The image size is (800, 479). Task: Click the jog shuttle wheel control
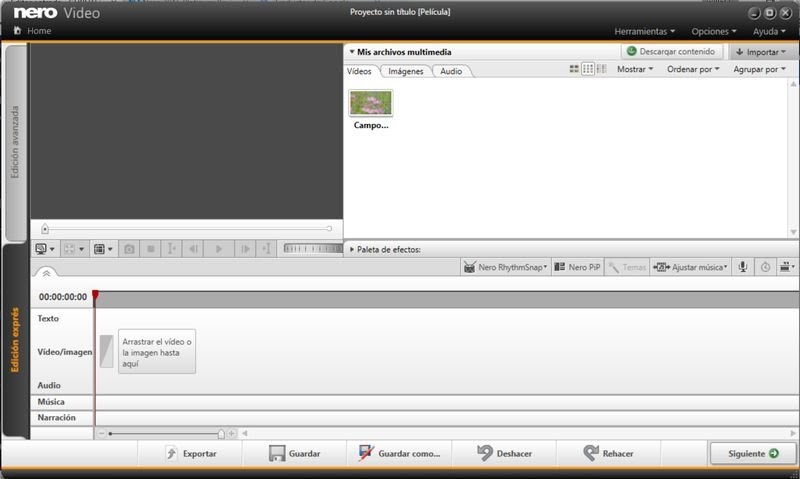[x=313, y=248]
